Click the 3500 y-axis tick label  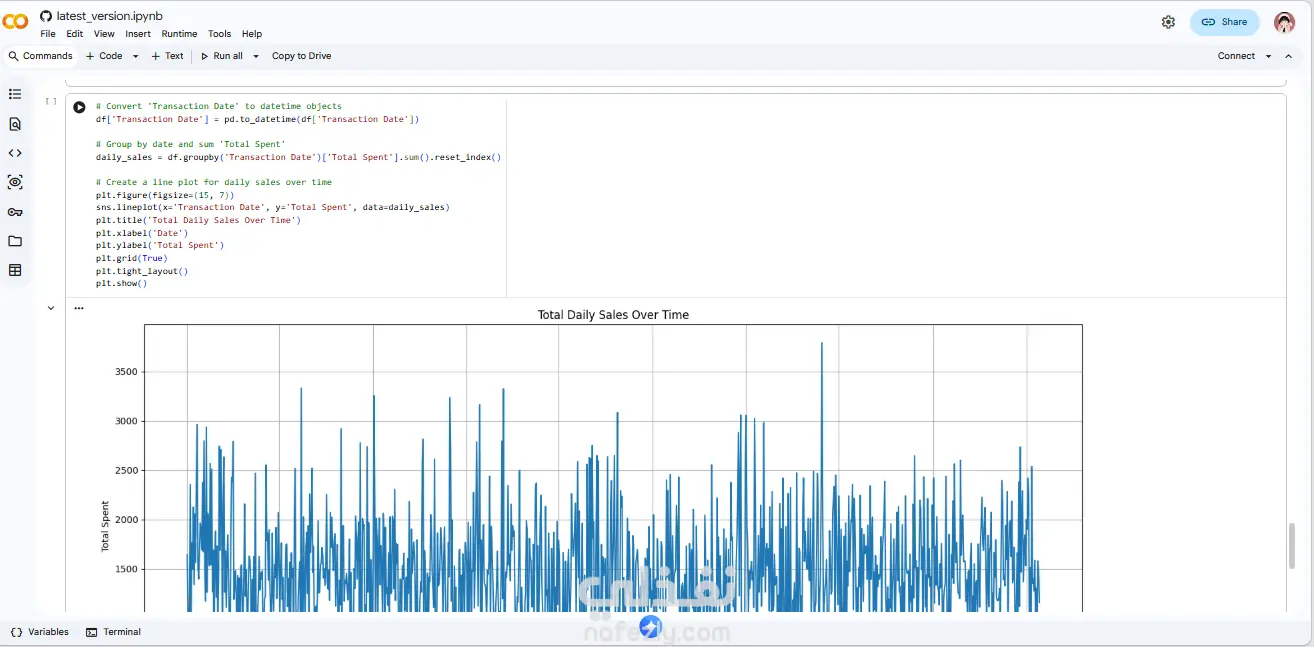[126, 372]
